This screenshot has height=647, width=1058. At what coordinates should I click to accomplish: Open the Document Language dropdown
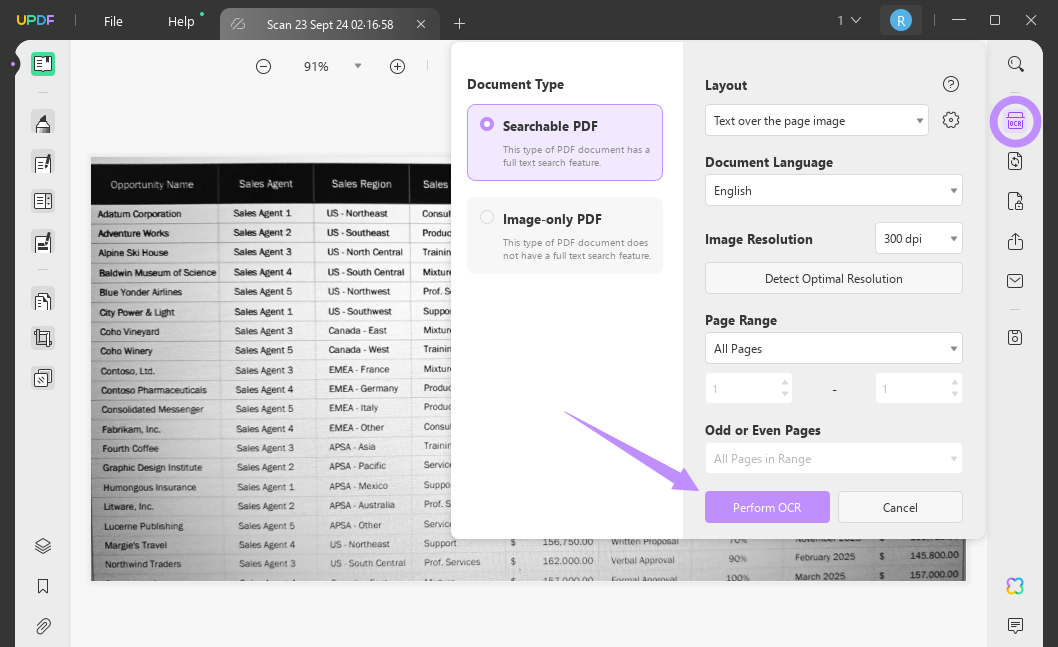(x=833, y=190)
